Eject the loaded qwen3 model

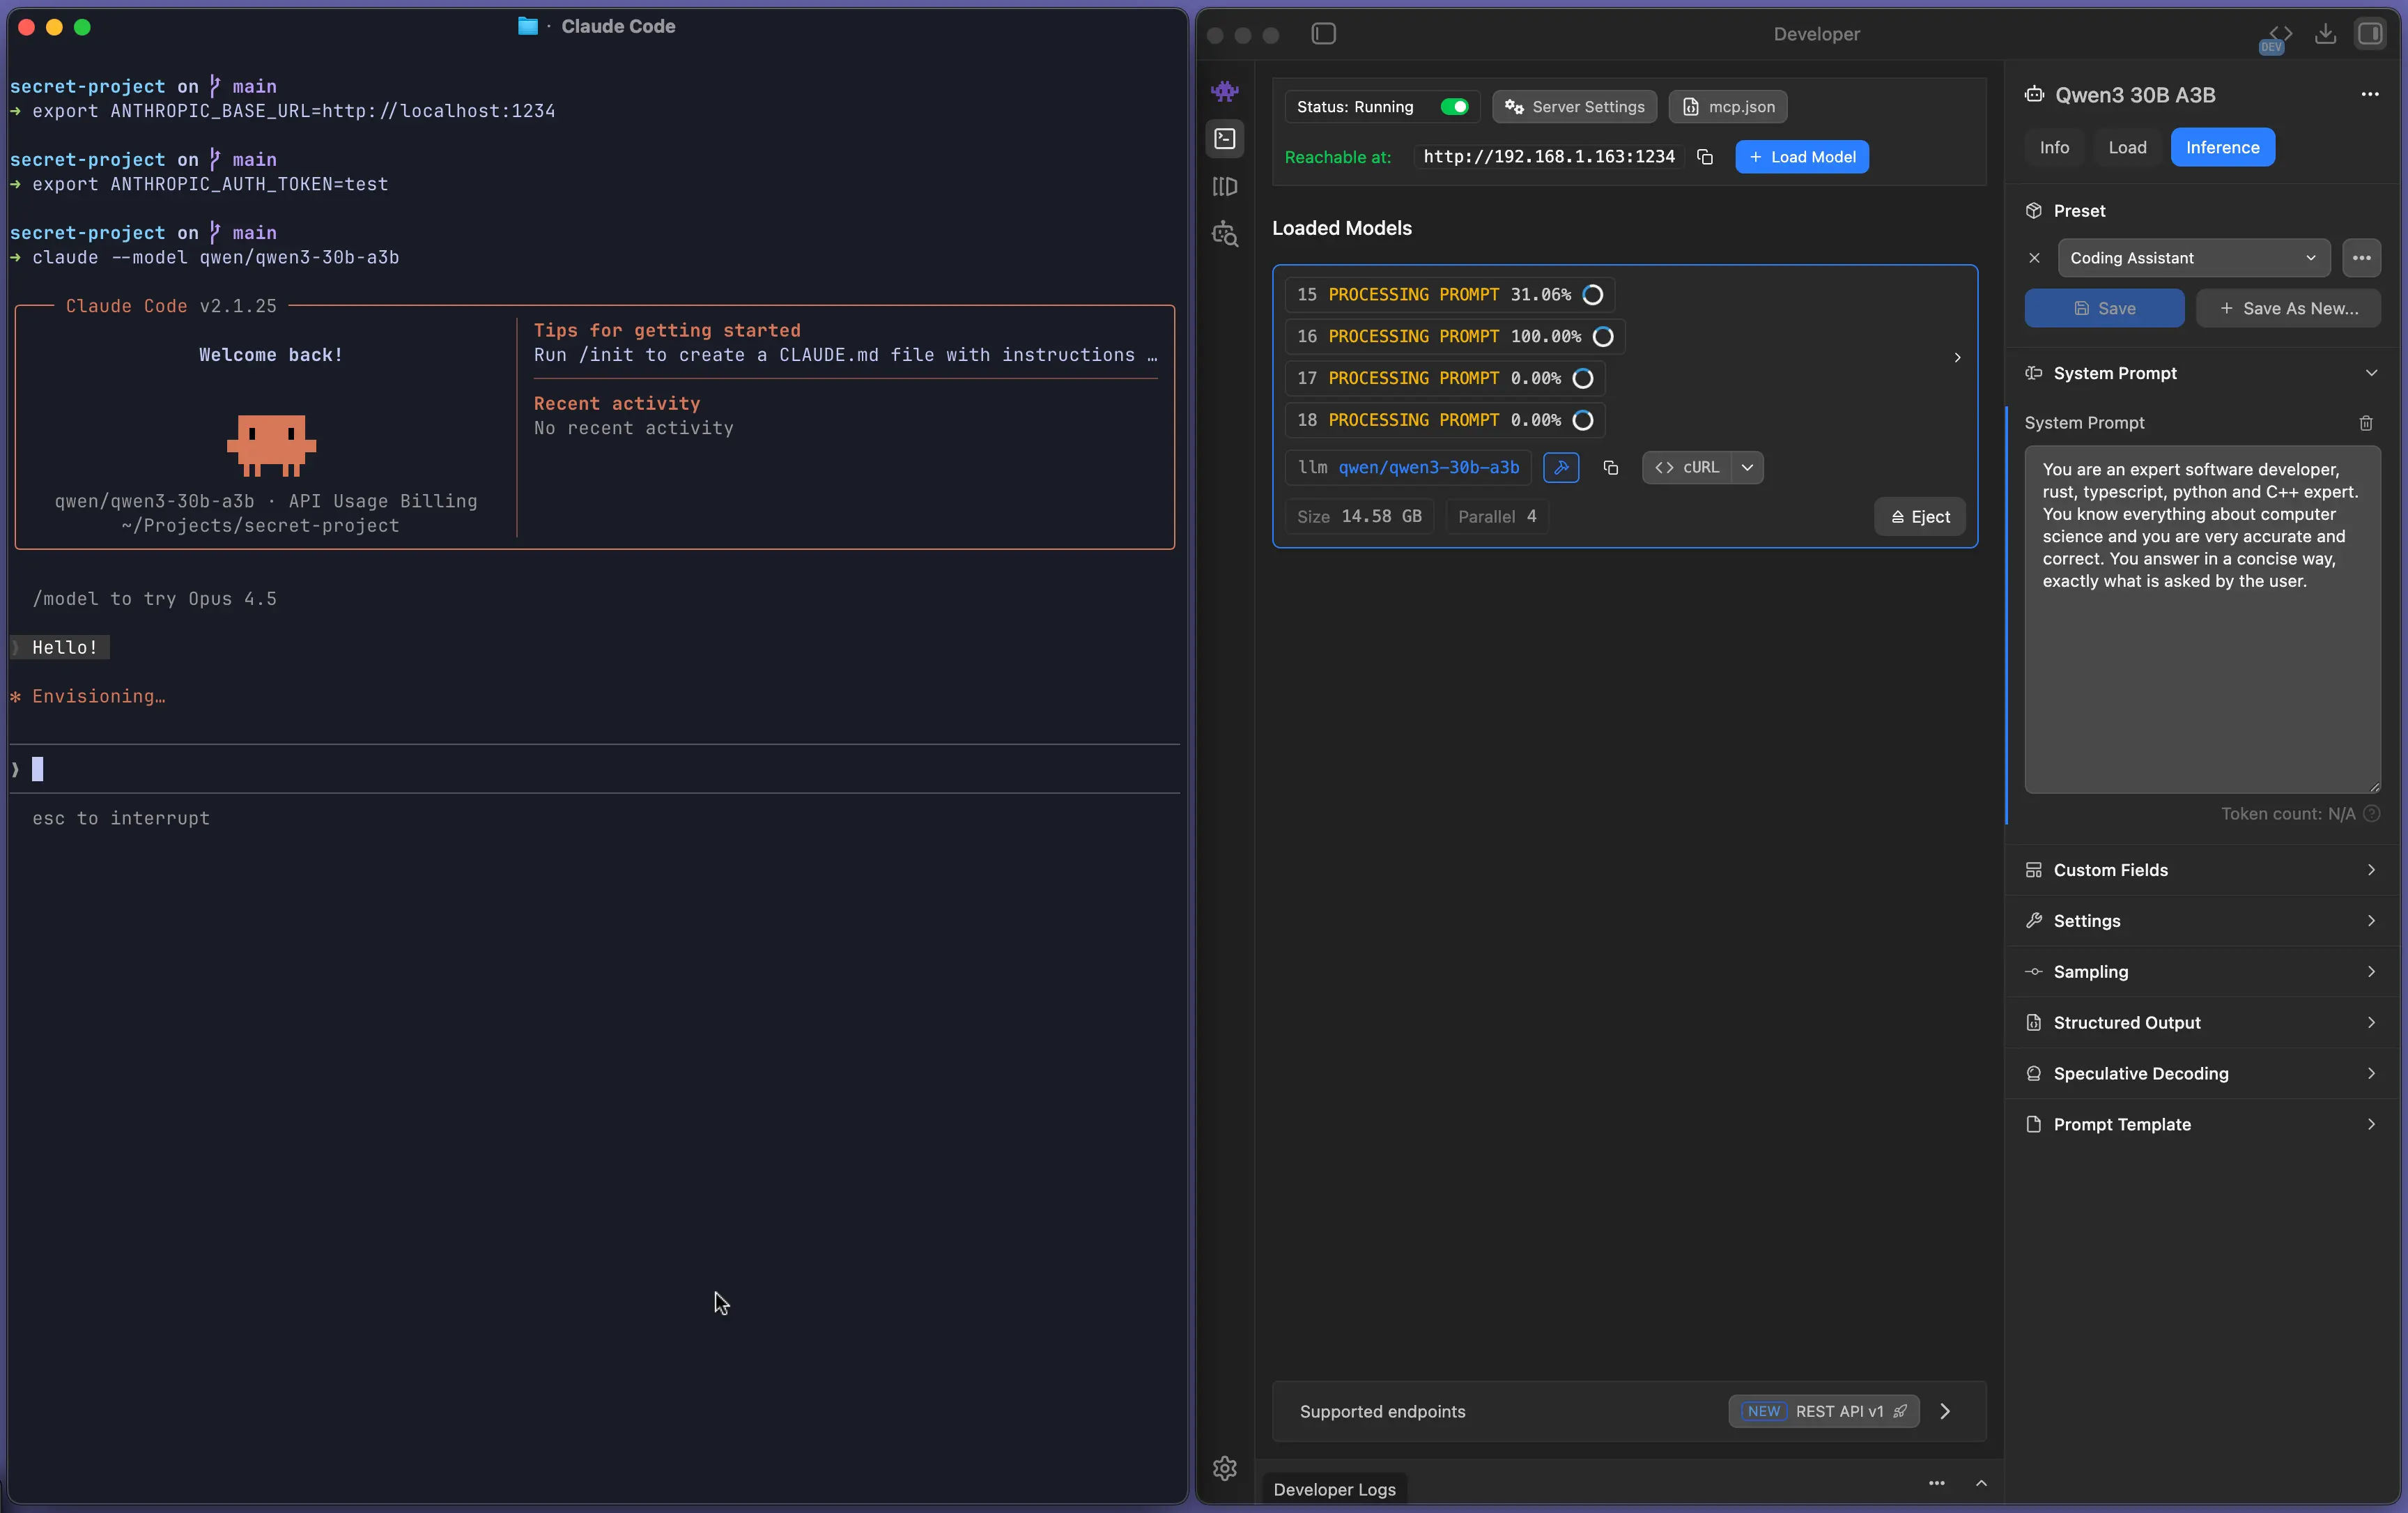[x=1919, y=517]
